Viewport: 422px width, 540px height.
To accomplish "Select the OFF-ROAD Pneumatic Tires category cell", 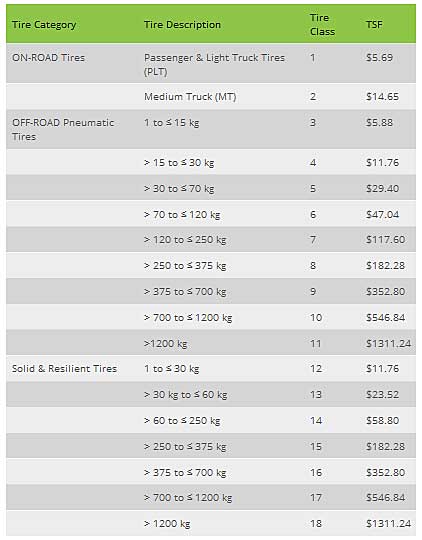I will (x=63, y=129).
